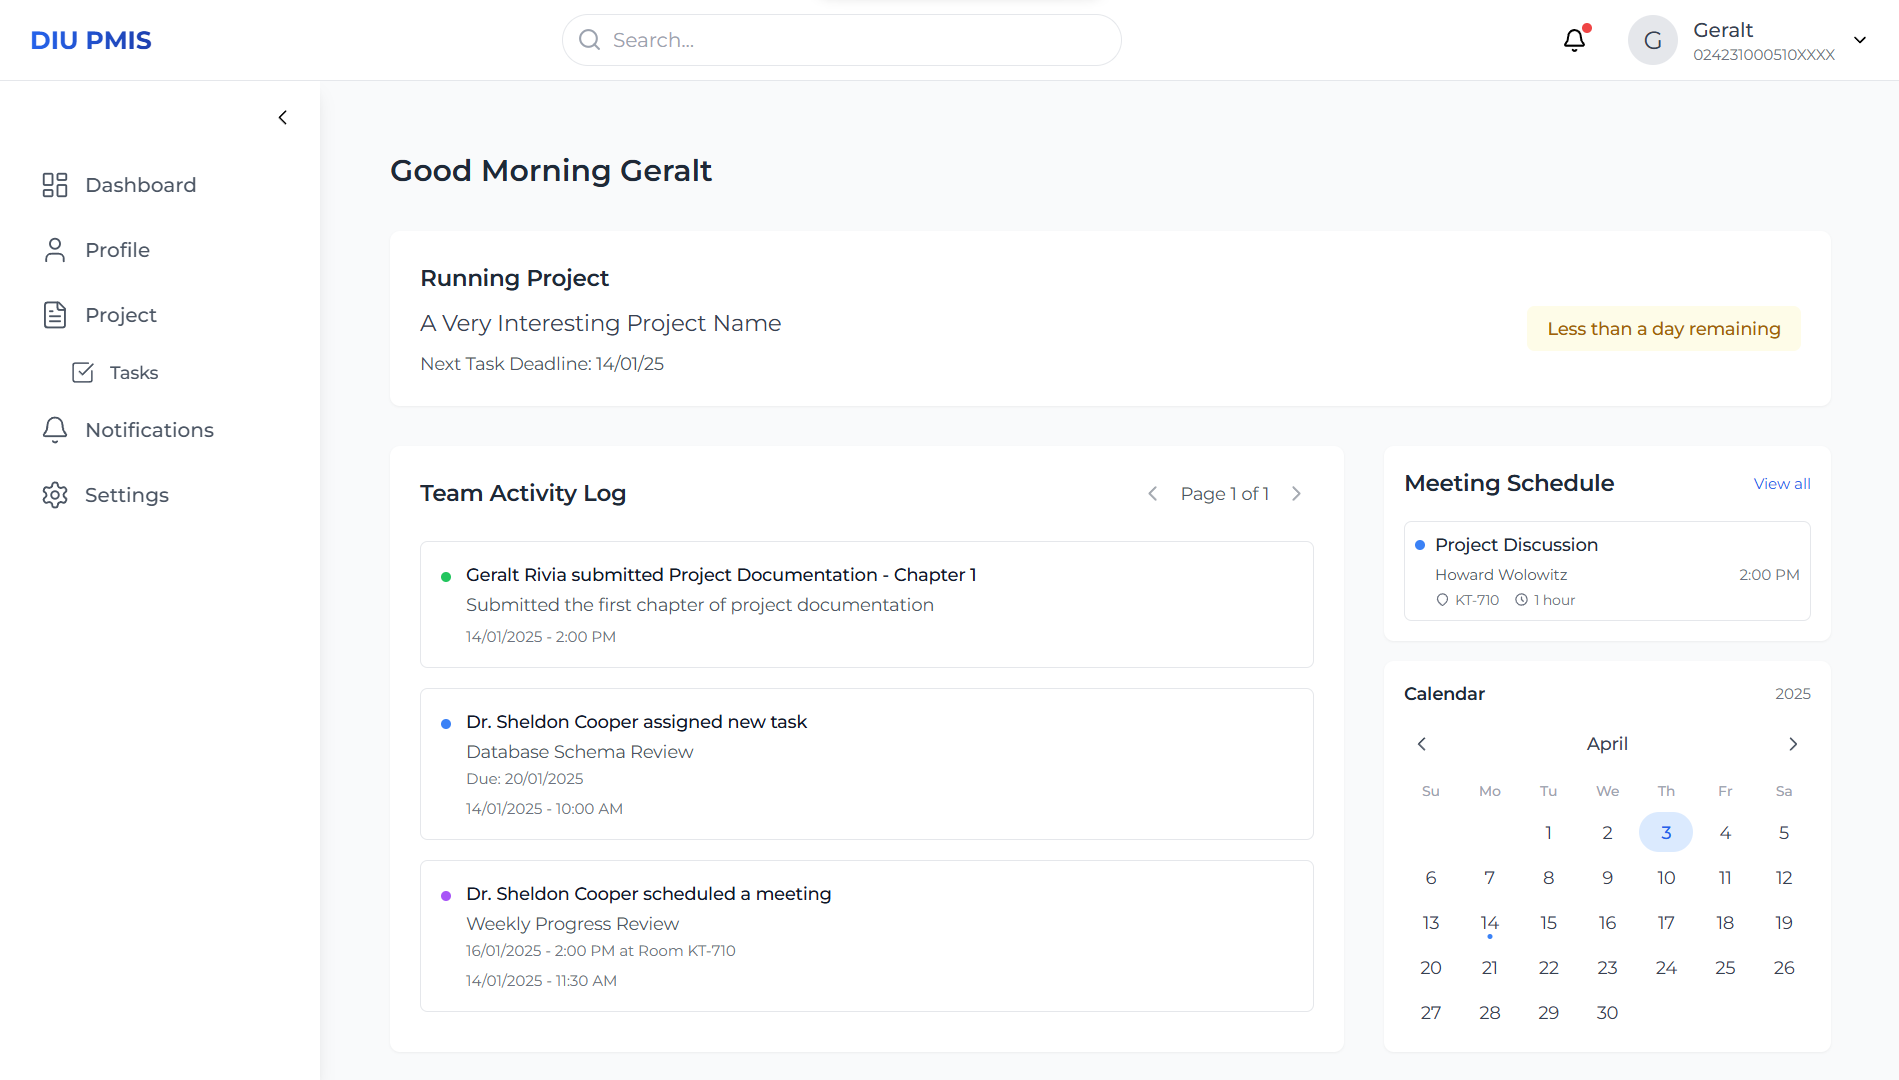The height and width of the screenshot is (1080, 1899).
Task: Click the Tasks checkmark icon in the sidebar
Action: (x=84, y=372)
